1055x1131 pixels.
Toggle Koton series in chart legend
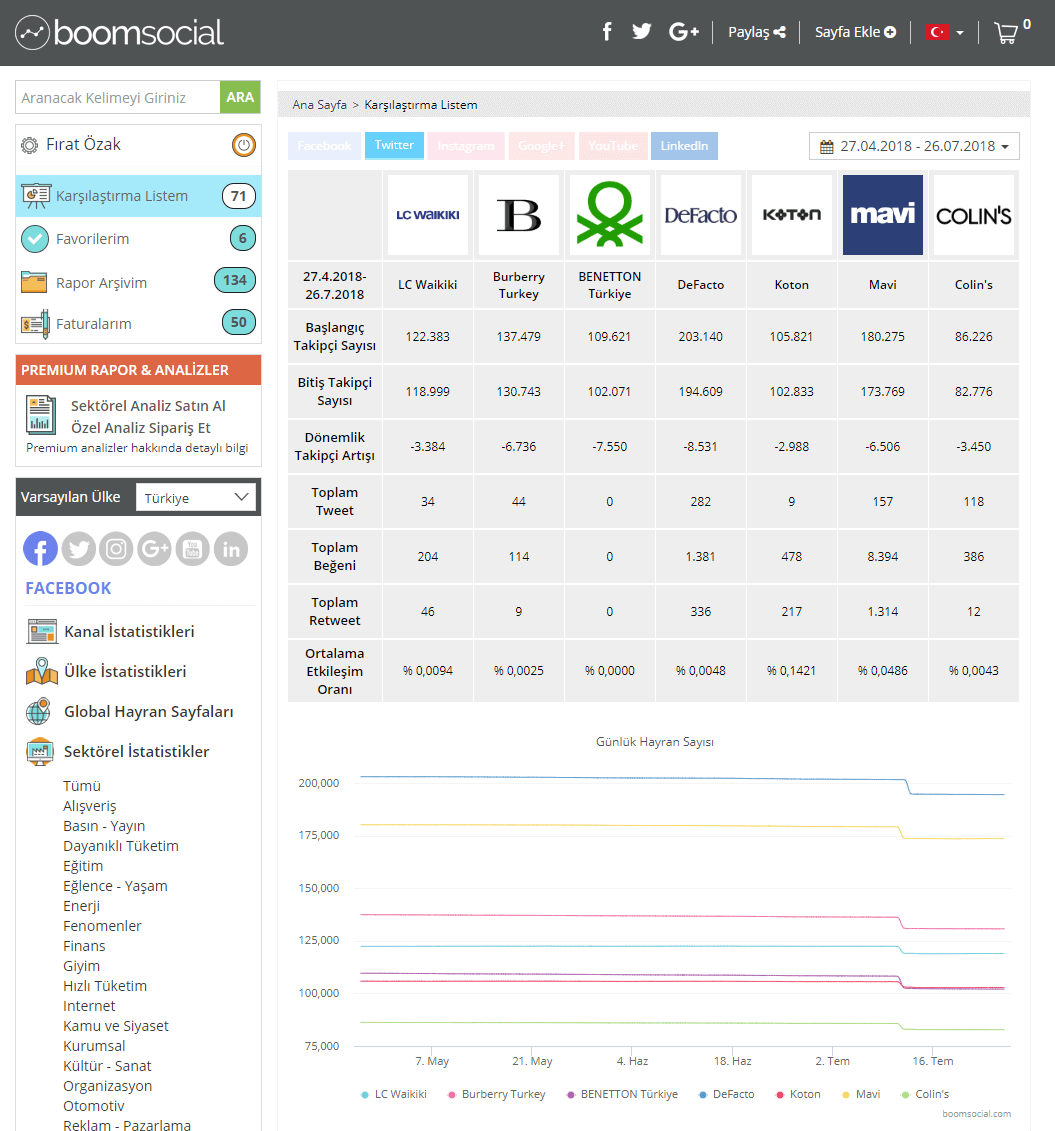click(x=798, y=1094)
